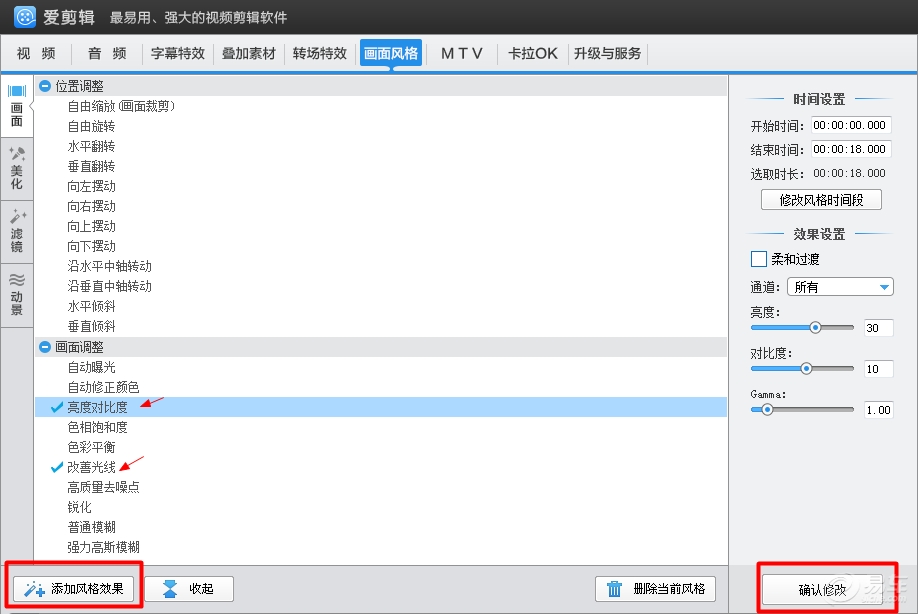Open the 卡拉OK tab

tap(533, 54)
